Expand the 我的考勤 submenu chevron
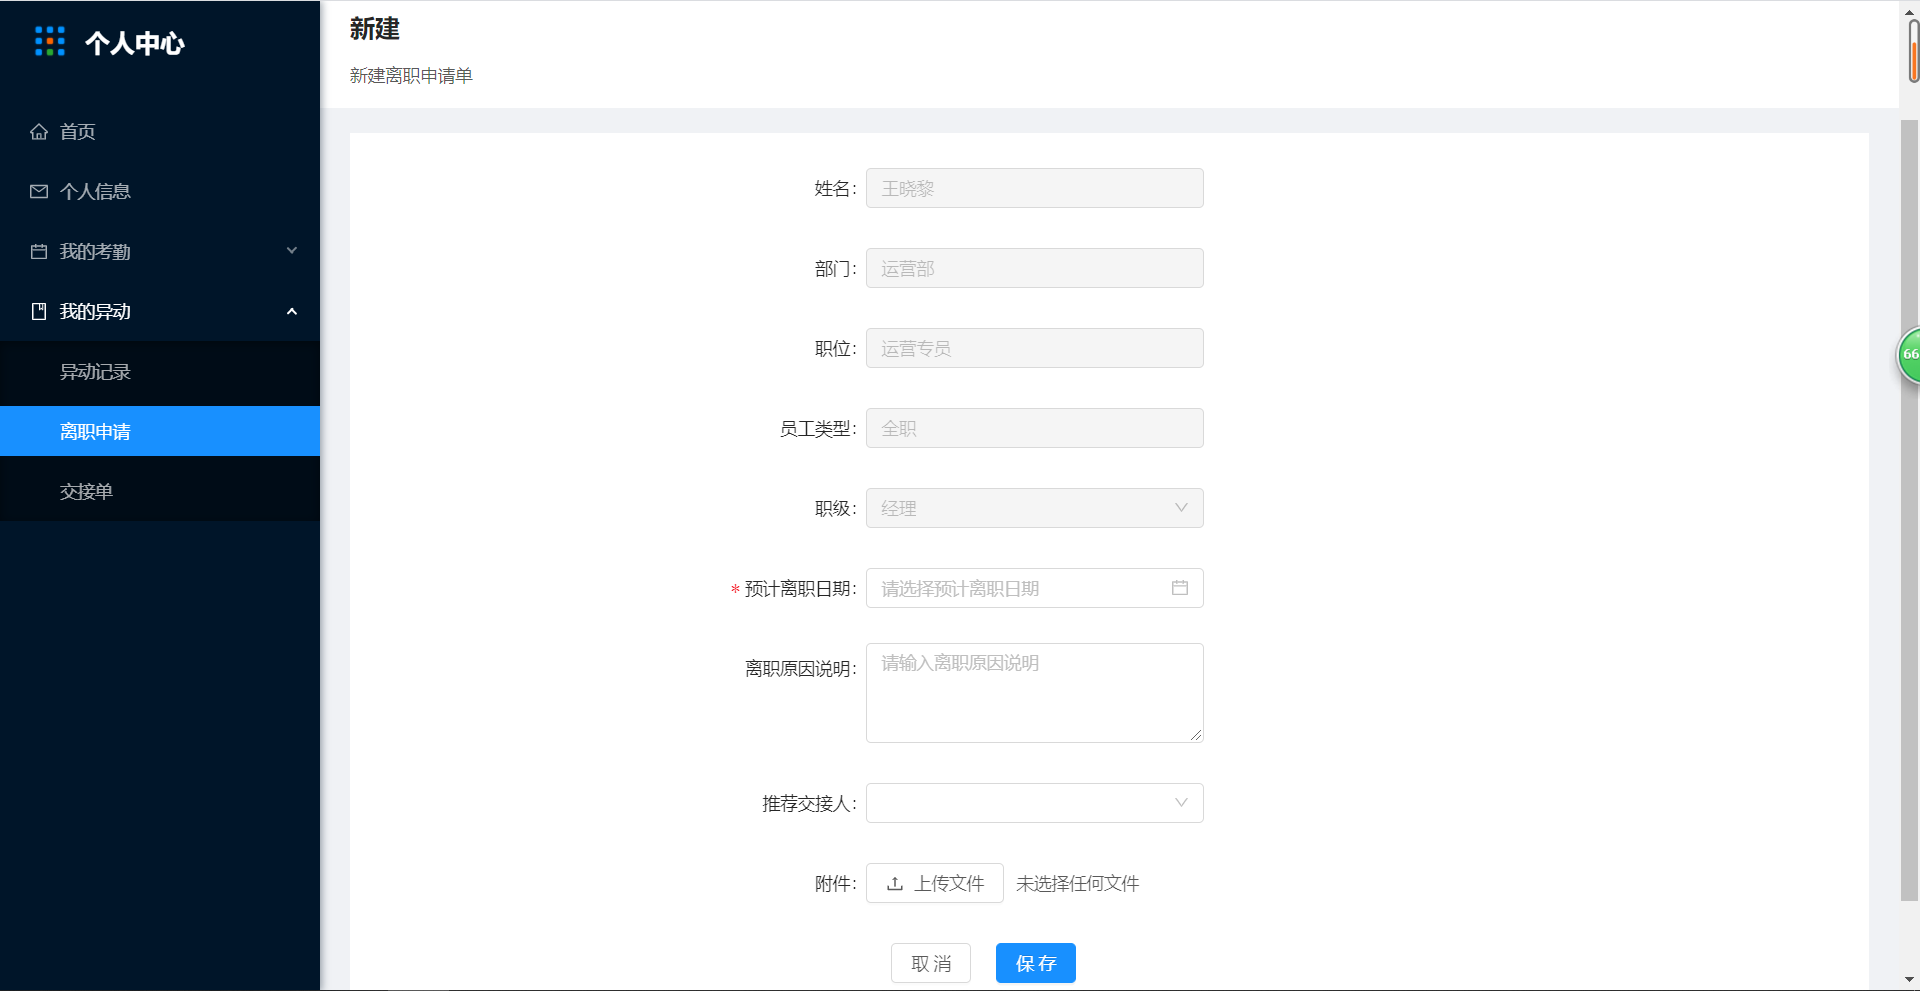The width and height of the screenshot is (1920, 991). tap(292, 251)
